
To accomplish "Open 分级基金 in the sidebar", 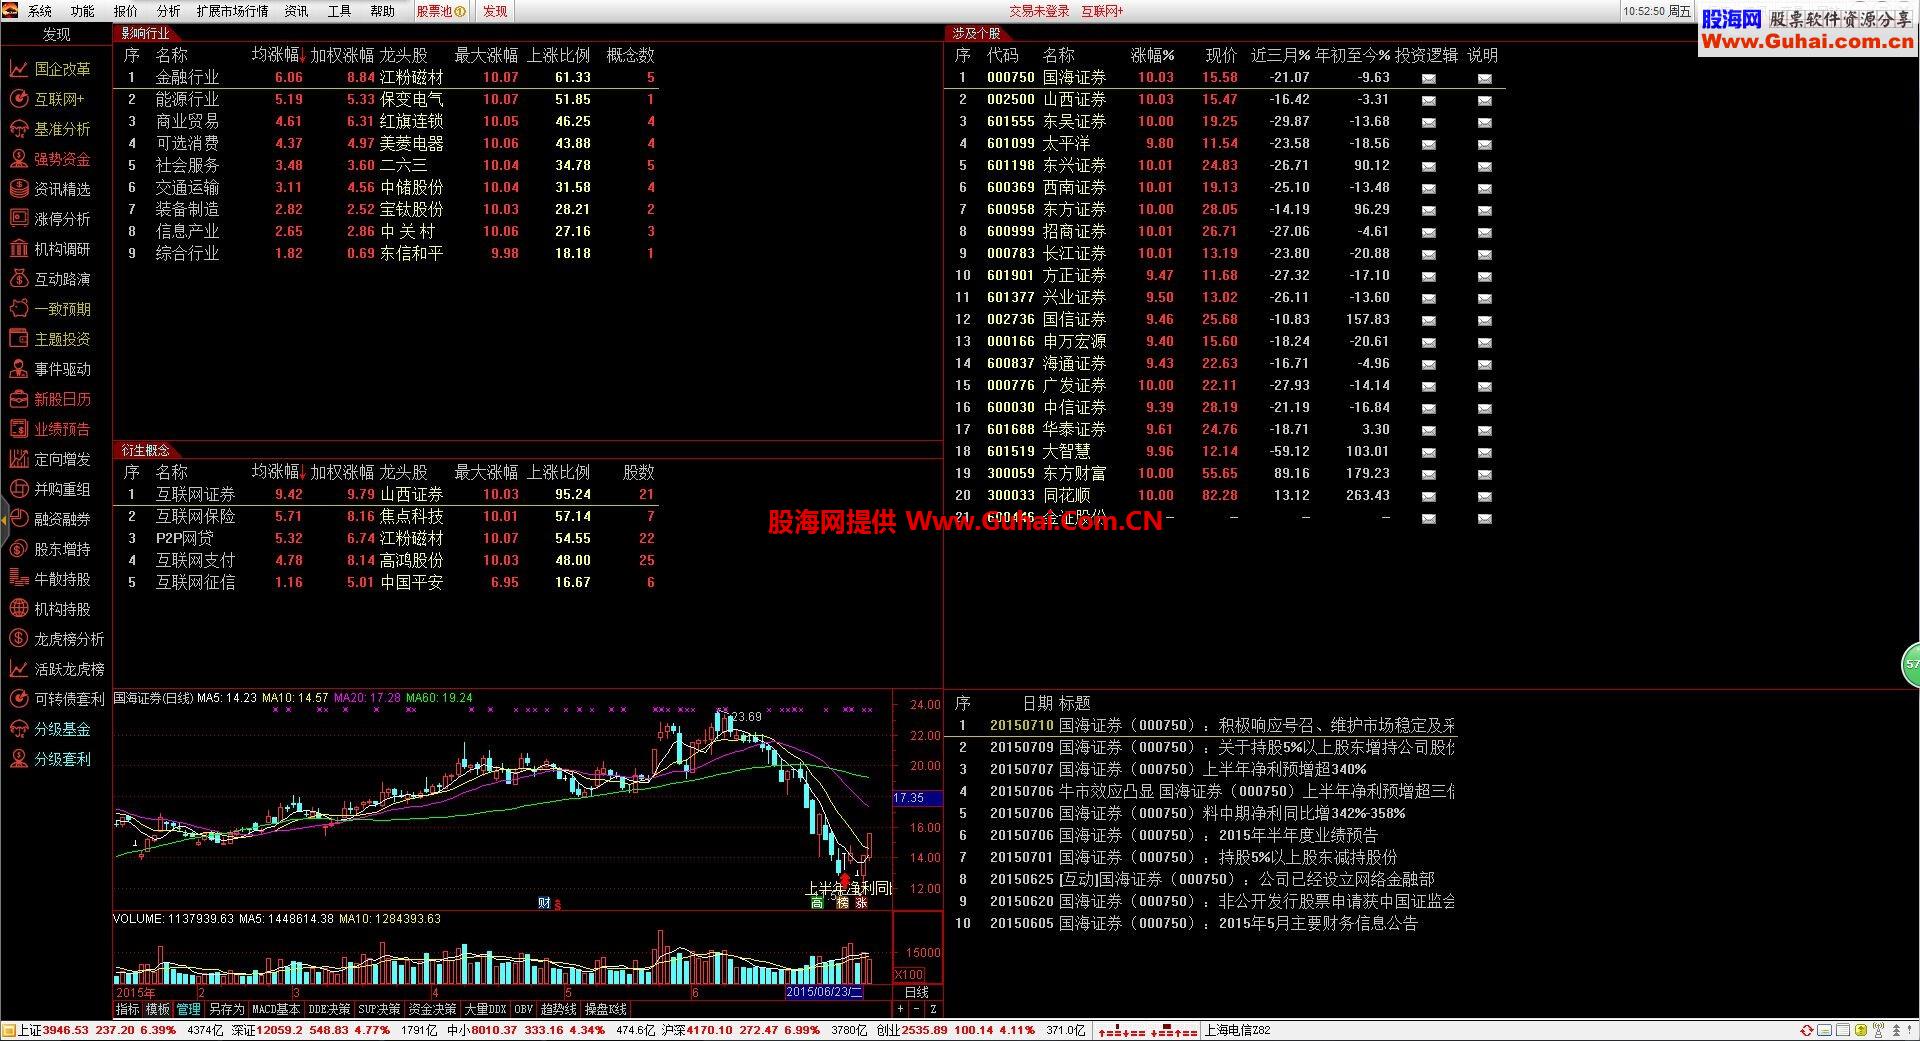I will click(x=50, y=729).
